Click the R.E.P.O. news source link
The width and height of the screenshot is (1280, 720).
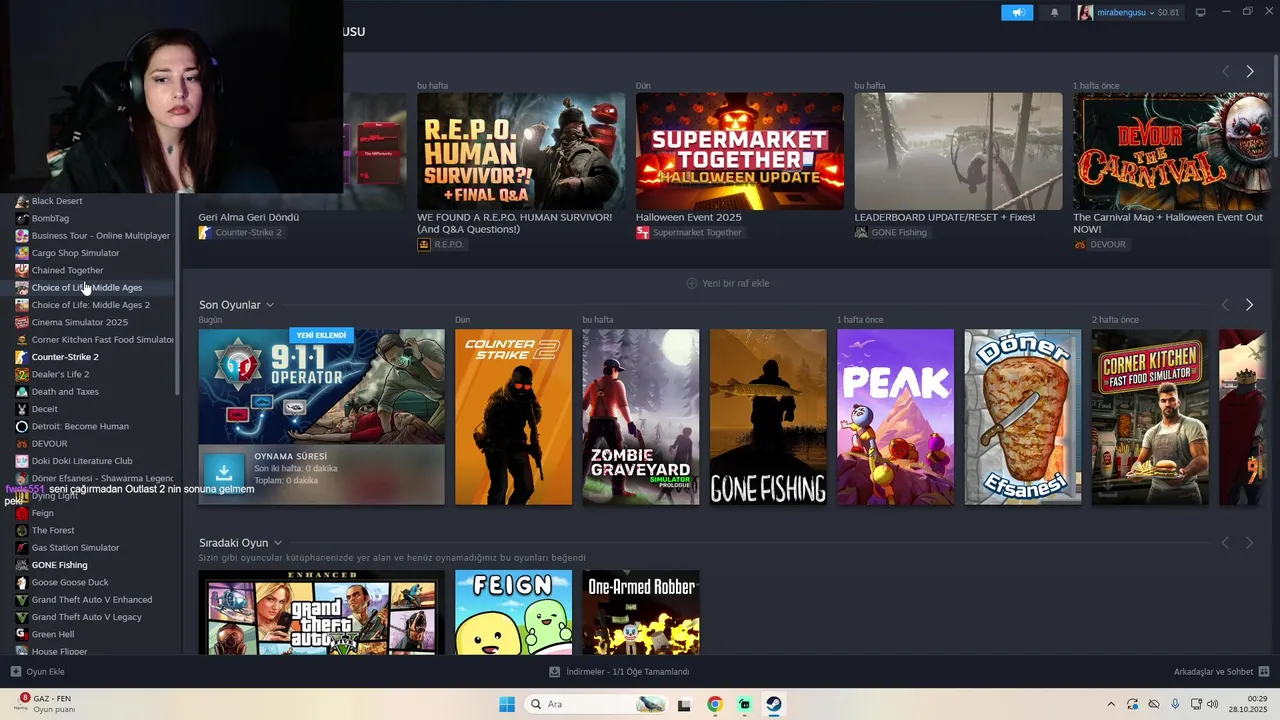pyautogui.click(x=441, y=244)
